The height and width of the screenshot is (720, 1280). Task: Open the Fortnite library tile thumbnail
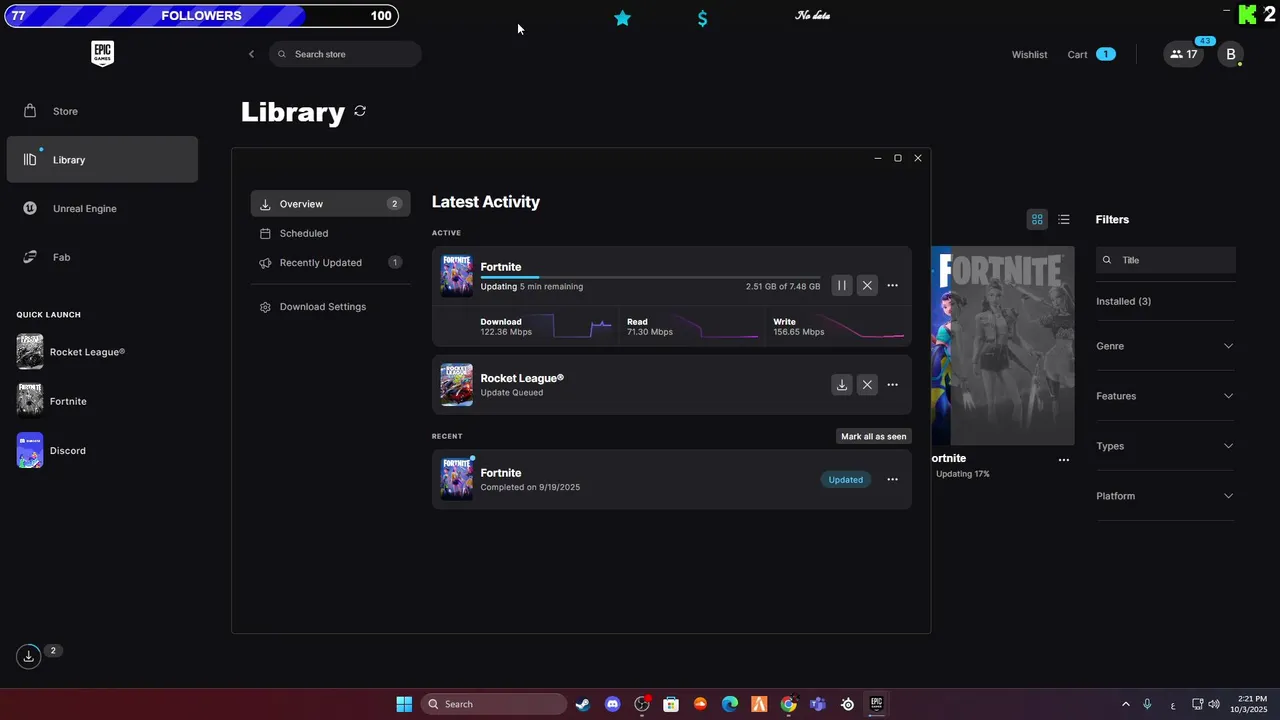pos(1003,345)
